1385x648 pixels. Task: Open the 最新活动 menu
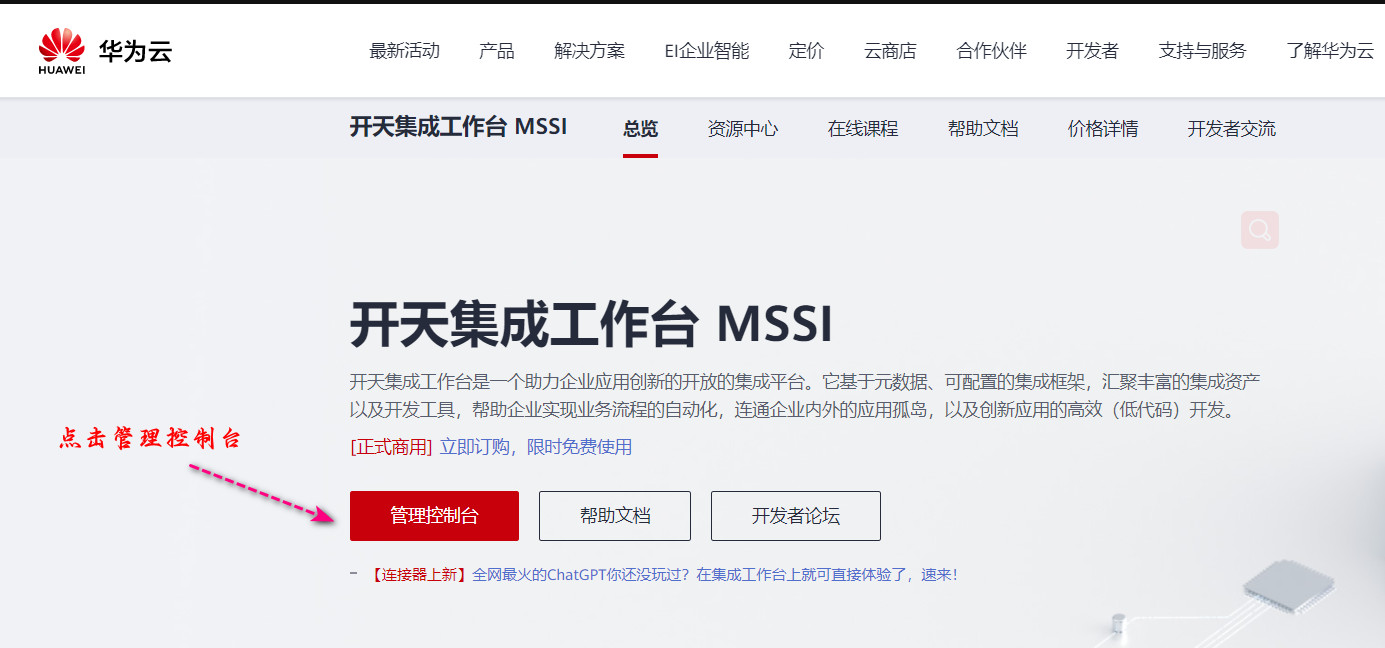tap(404, 51)
